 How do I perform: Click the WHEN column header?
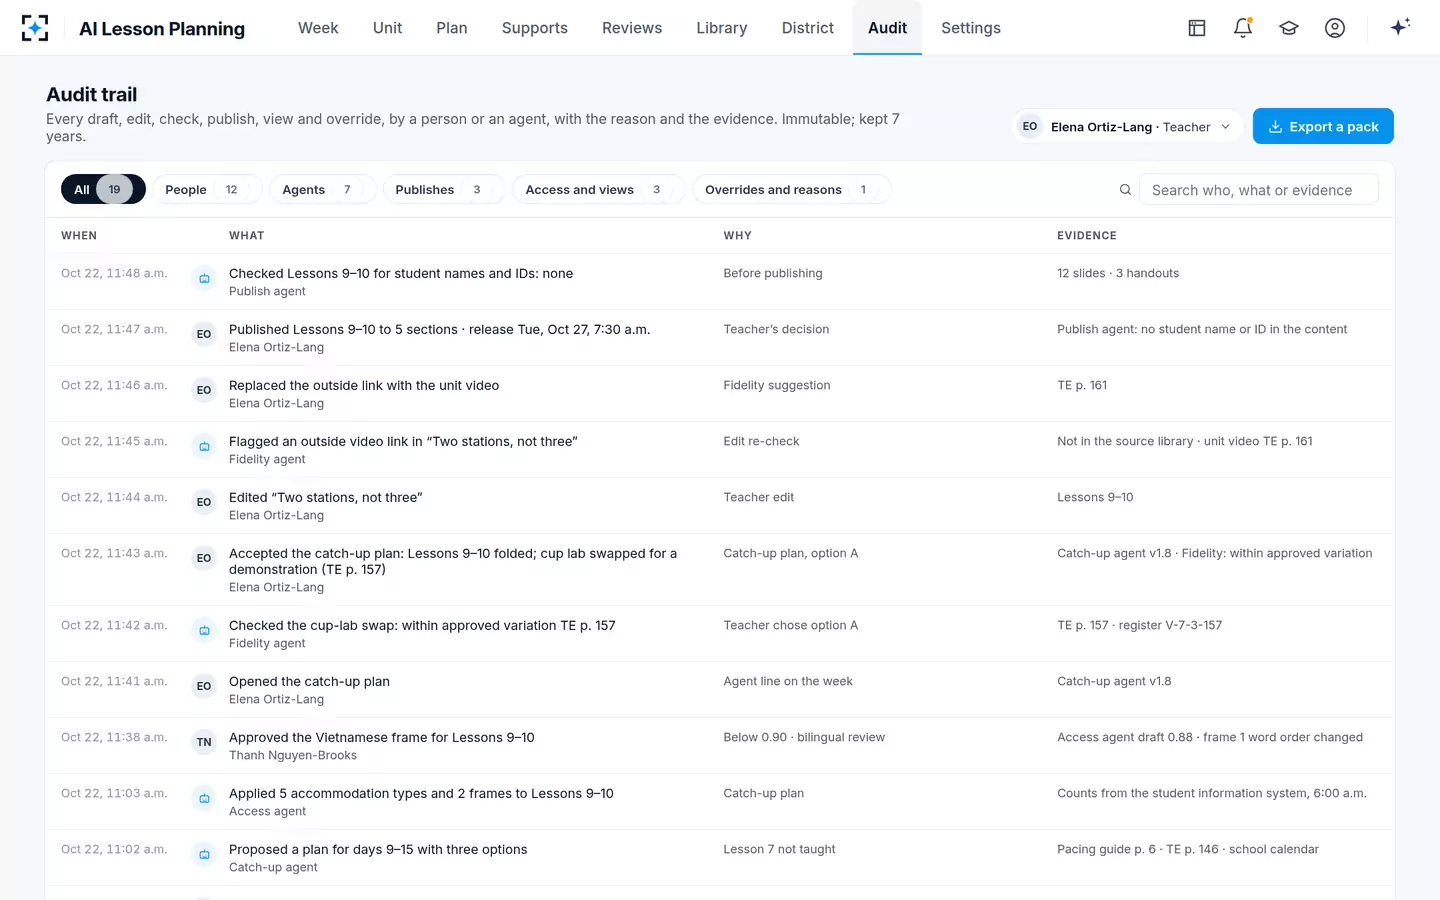point(79,236)
